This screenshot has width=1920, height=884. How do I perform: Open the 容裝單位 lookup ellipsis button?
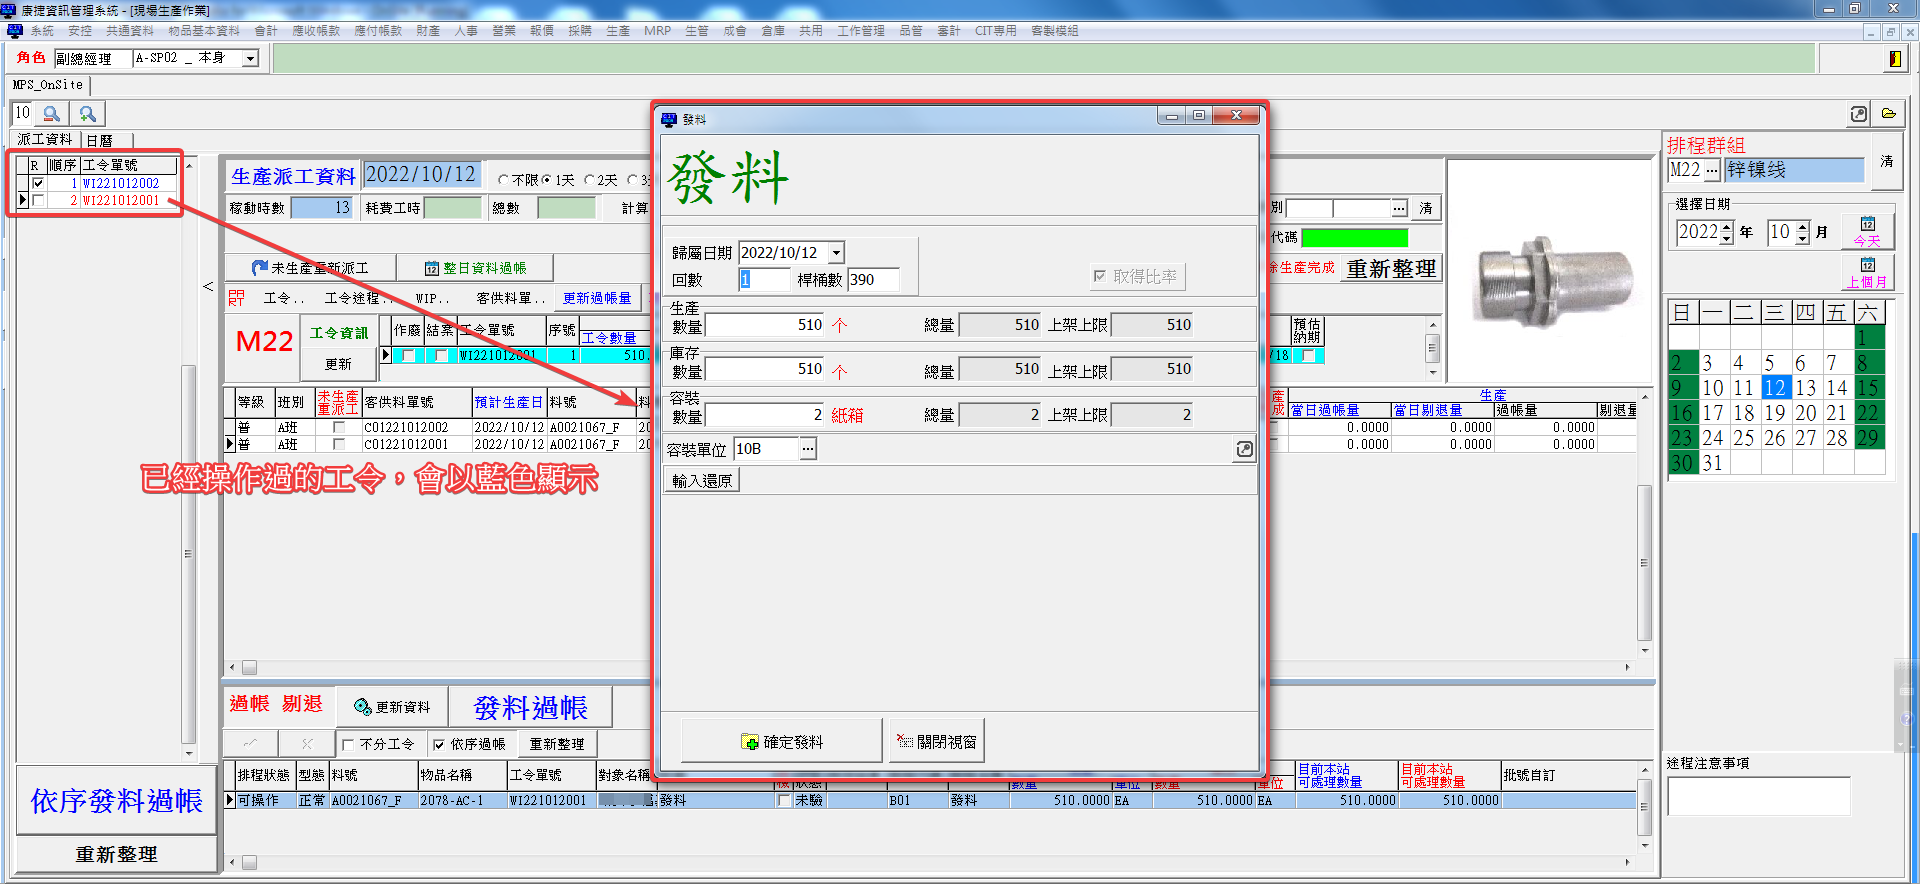(x=807, y=449)
